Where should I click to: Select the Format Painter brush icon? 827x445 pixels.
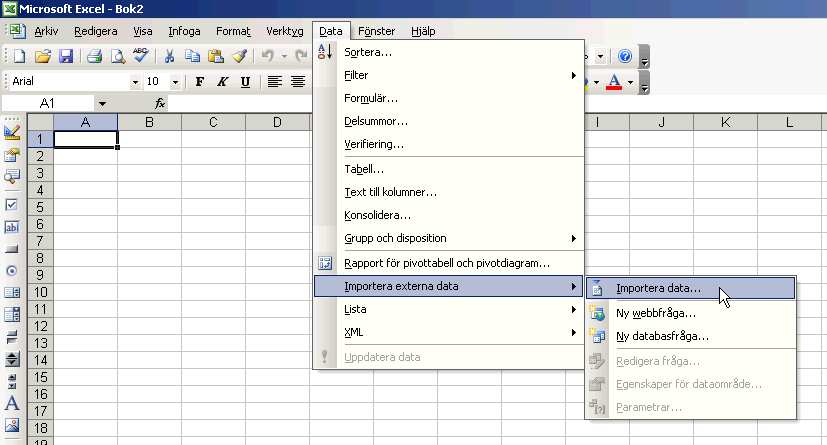(x=239, y=56)
